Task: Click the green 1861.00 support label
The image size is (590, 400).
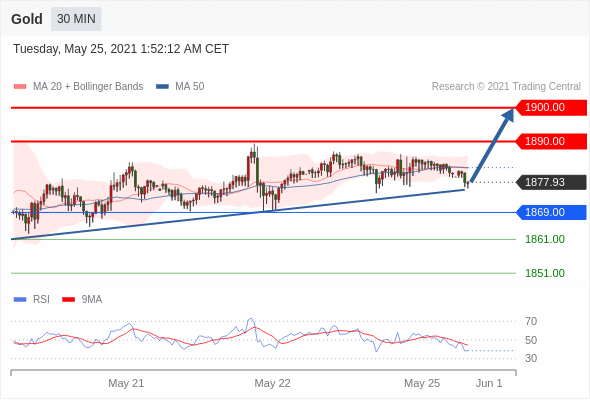Action: [x=545, y=239]
